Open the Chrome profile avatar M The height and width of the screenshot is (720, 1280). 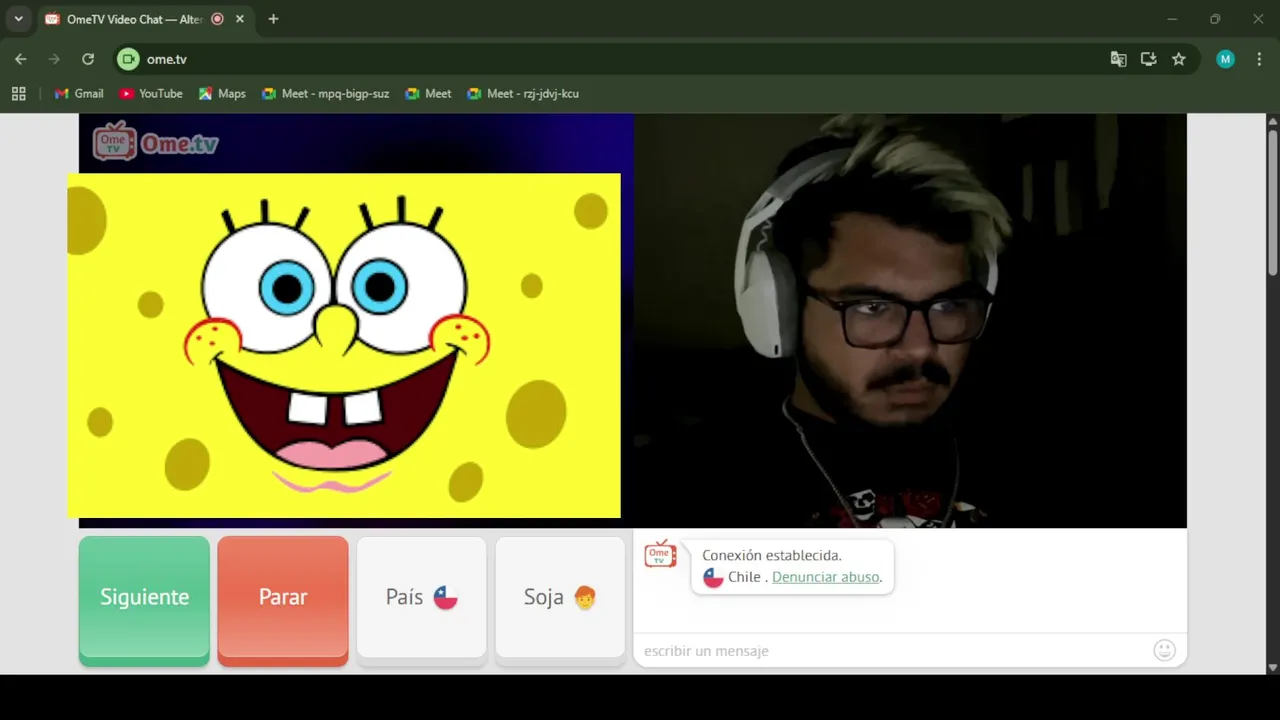pyautogui.click(x=1225, y=59)
